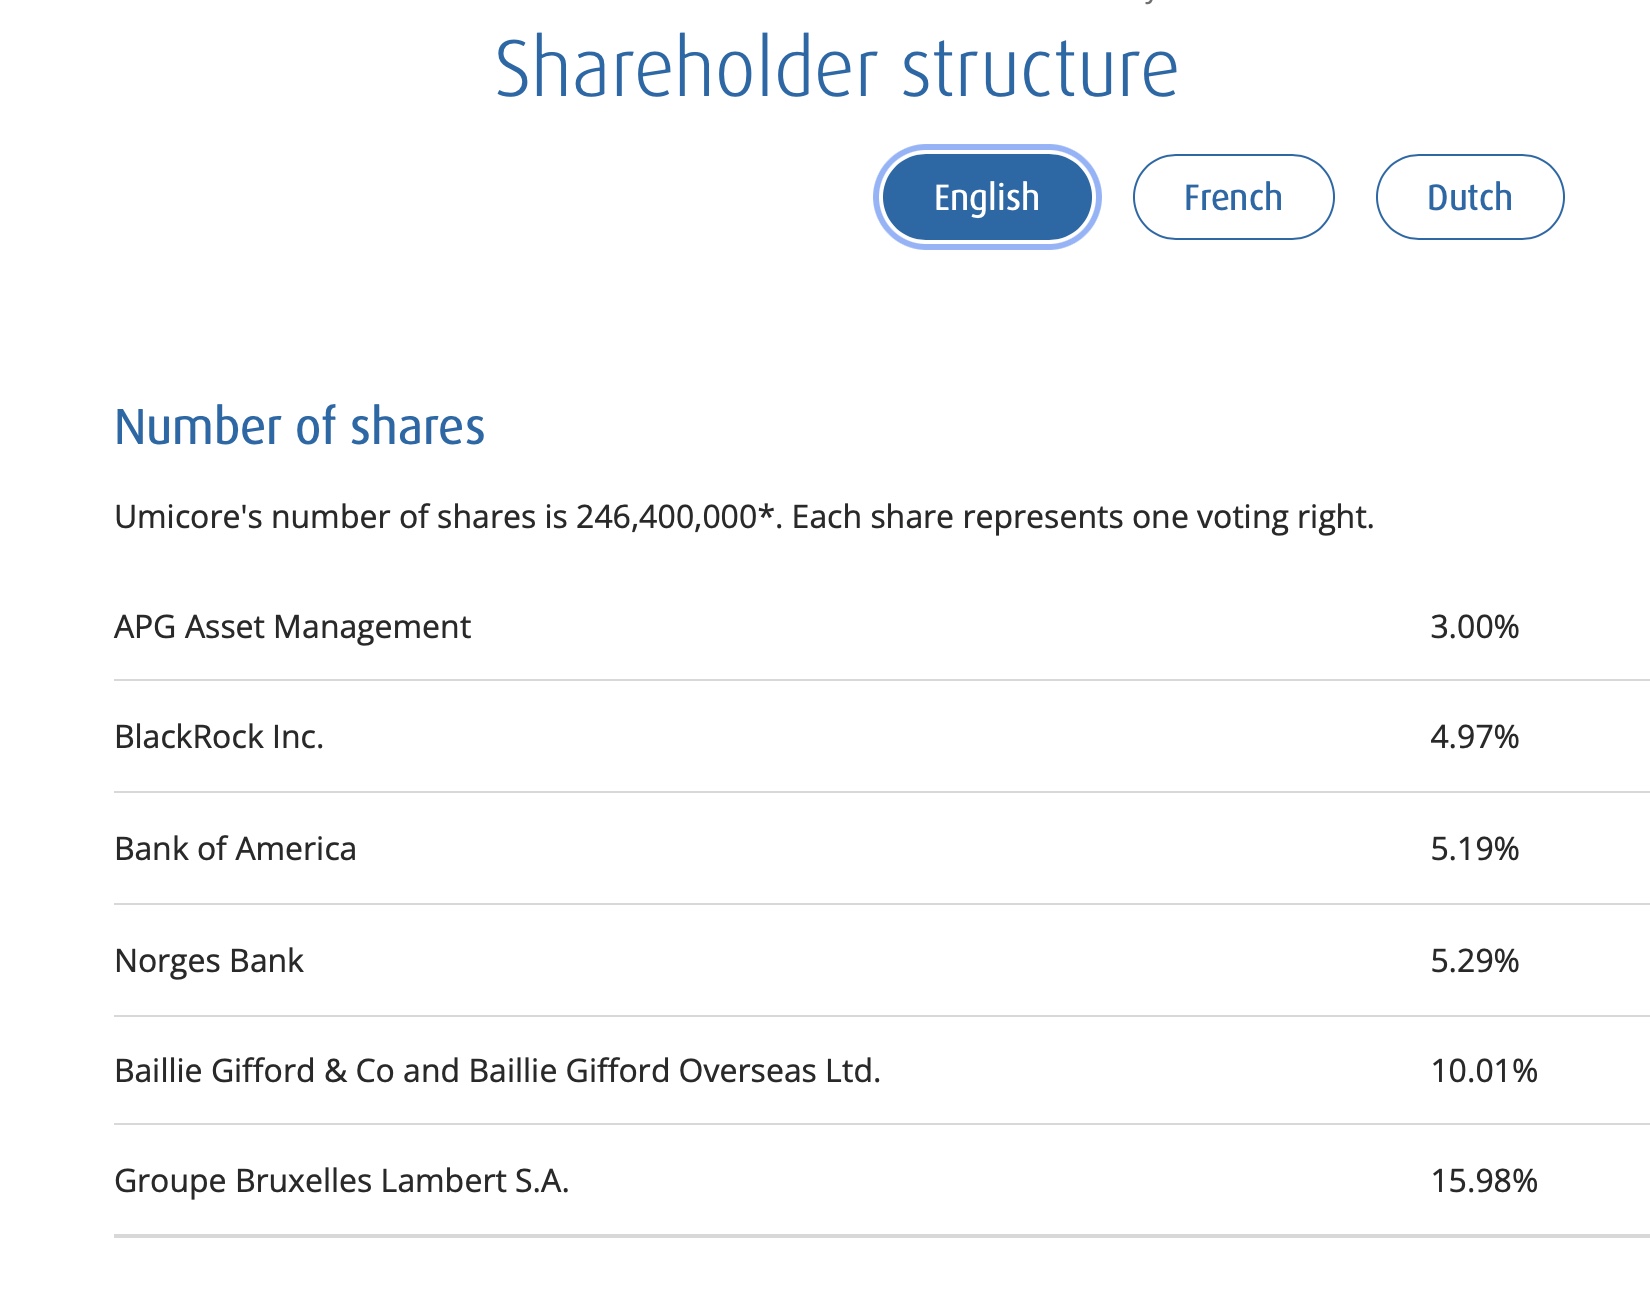
Task: Click the 3.00% stake value
Action: tap(1474, 627)
